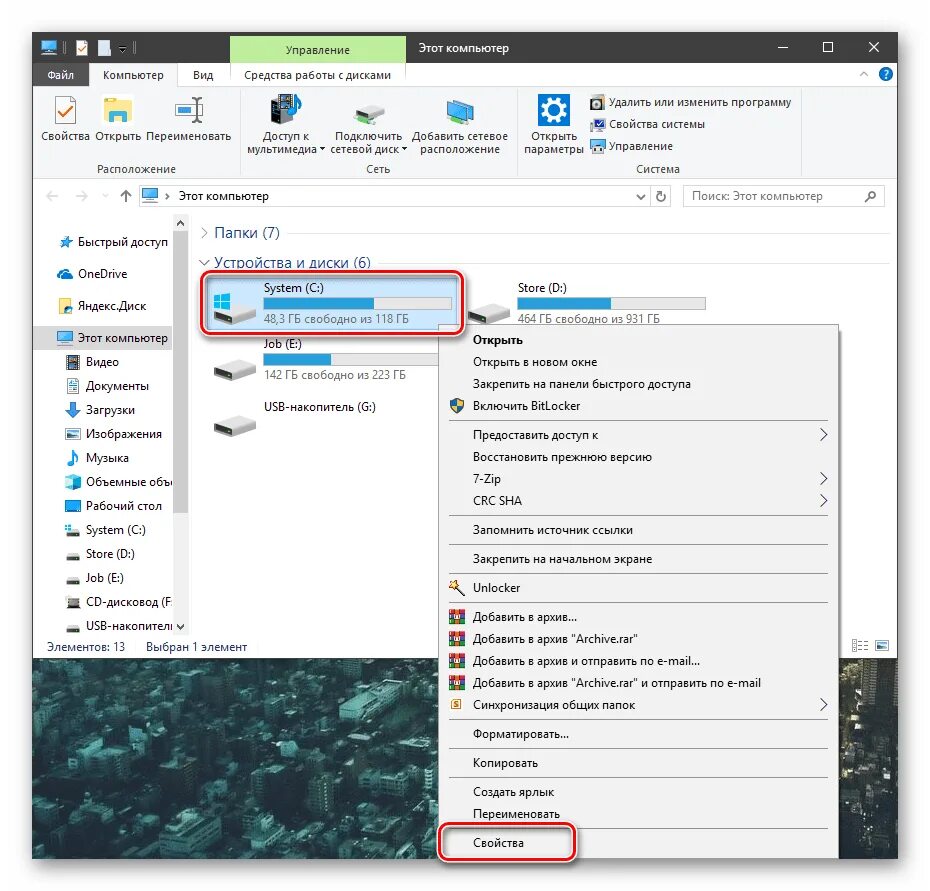Click the quick access toolbar dropdown arrow
This screenshot has height=891, width=930.
pyautogui.click(x=122, y=49)
